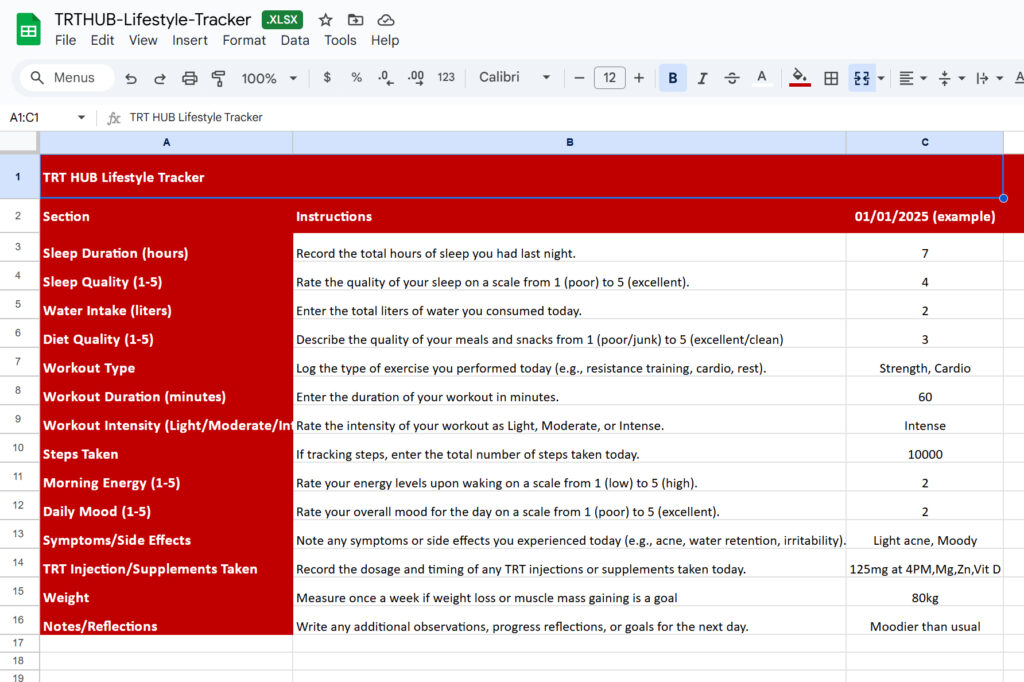
Task: Open the File menu
Action: point(65,41)
